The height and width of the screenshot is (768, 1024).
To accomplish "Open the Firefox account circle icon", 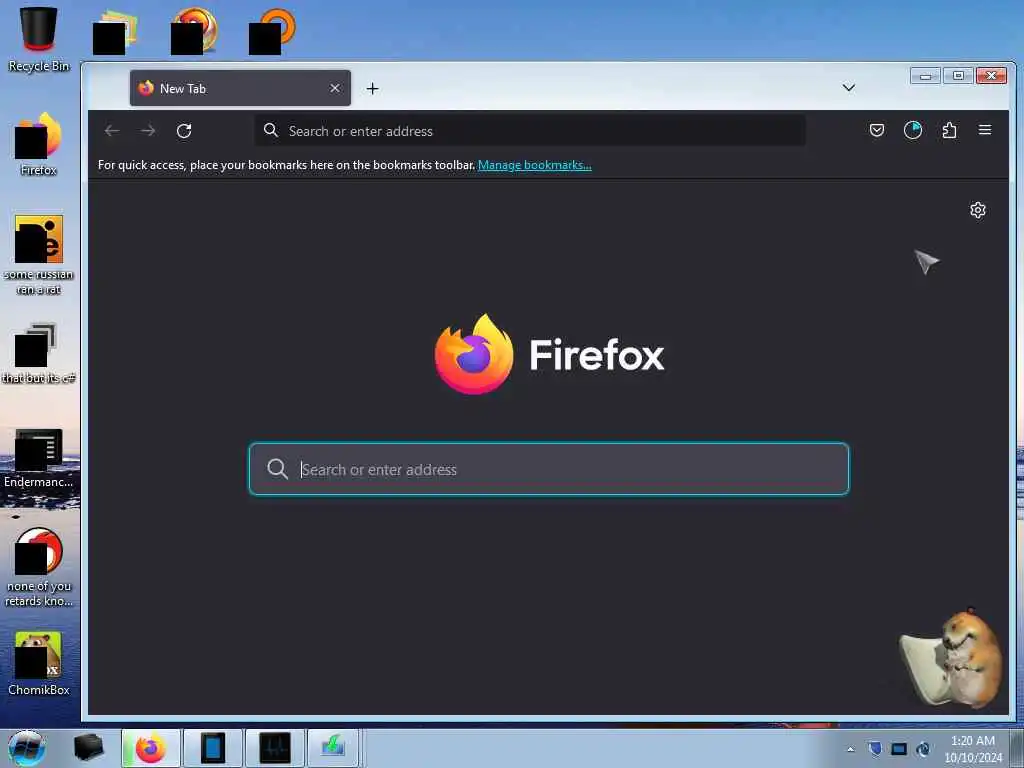I will click(x=913, y=130).
